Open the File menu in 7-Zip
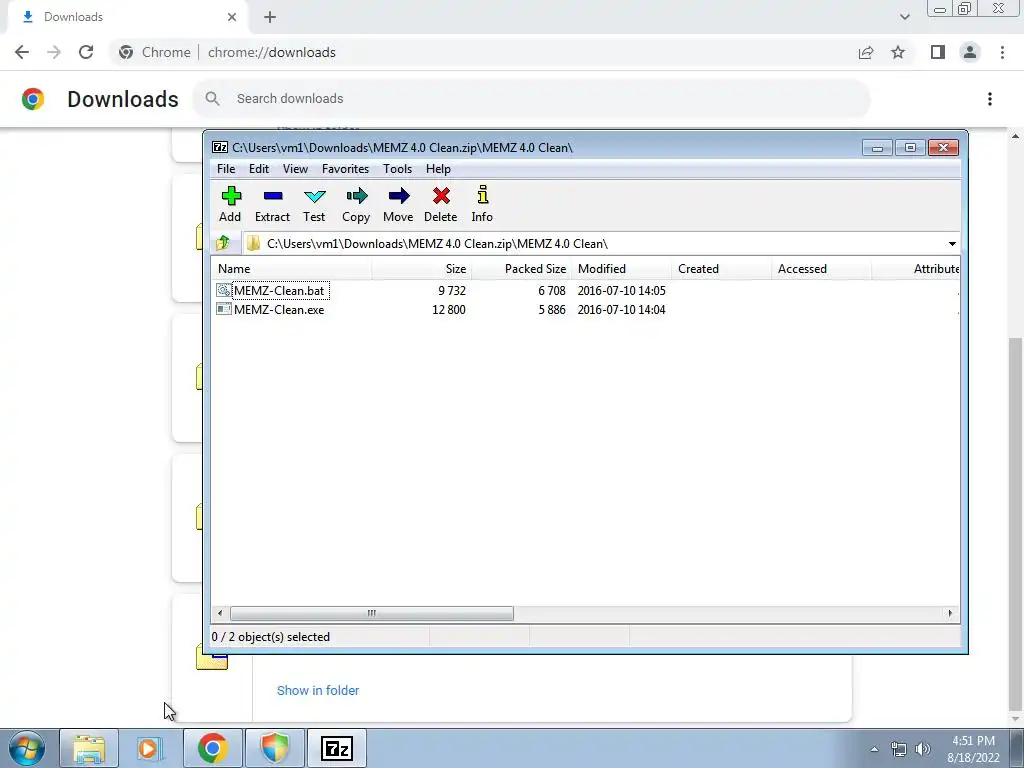The width and height of the screenshot is (1024, 768). pyautogui.click(x=226, y=168)
